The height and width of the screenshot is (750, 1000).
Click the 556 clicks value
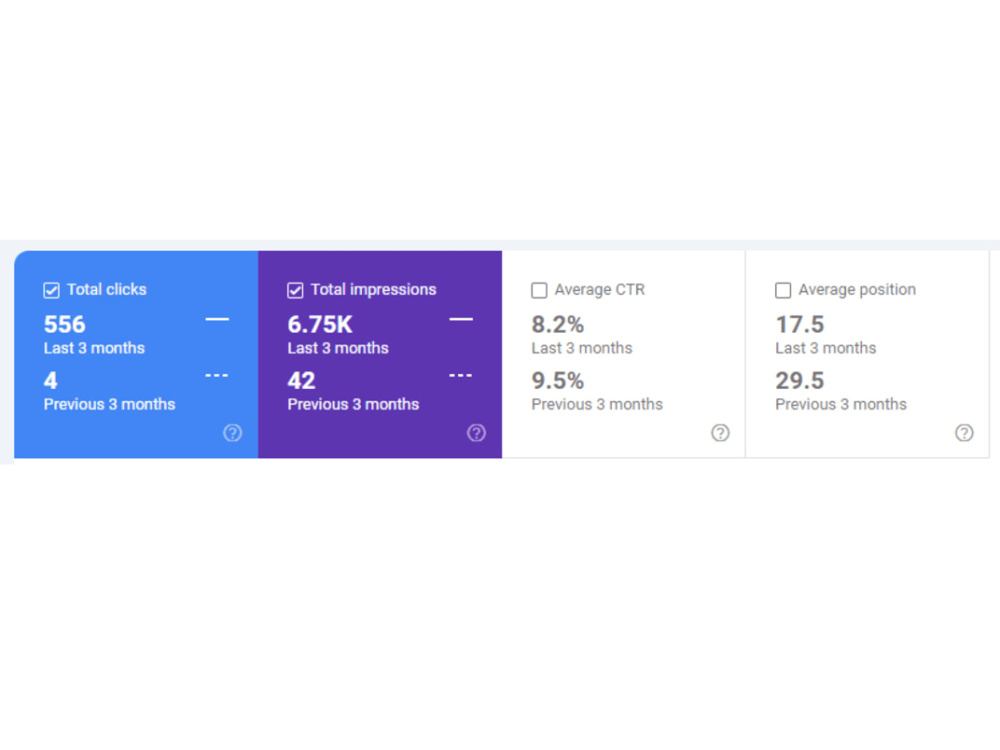coord(64,325)
